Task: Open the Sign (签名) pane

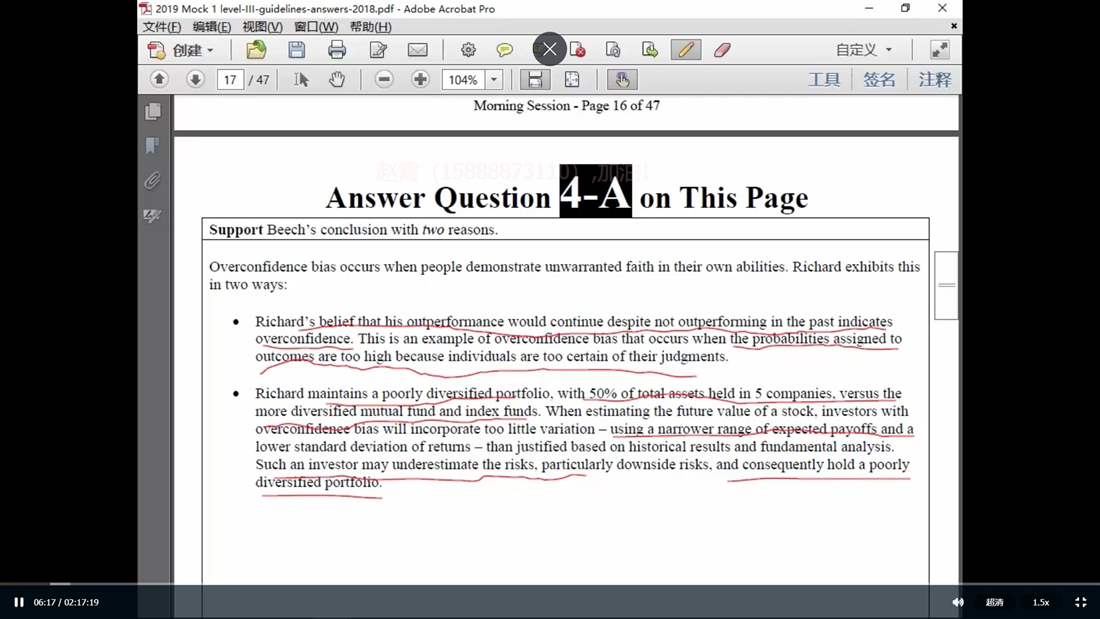Action: (x=879, y=79)
